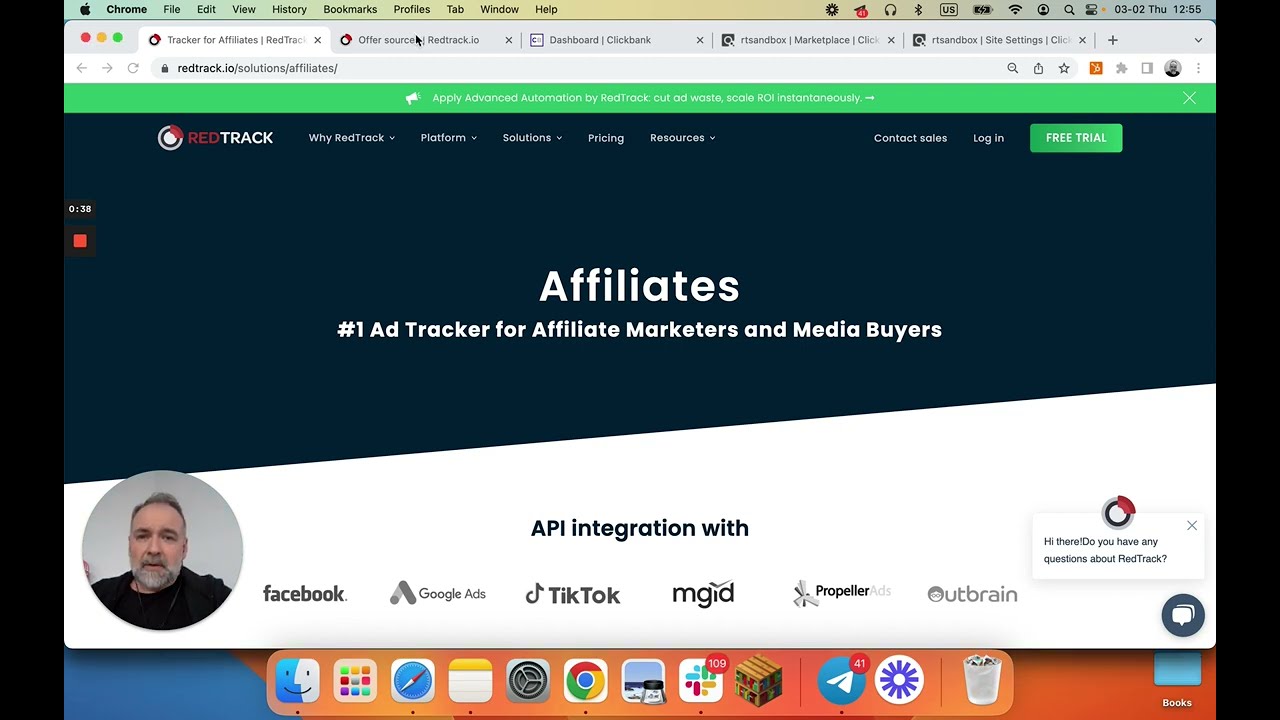
Task: Open Launchpad from the dock
Action: (355, 681)
